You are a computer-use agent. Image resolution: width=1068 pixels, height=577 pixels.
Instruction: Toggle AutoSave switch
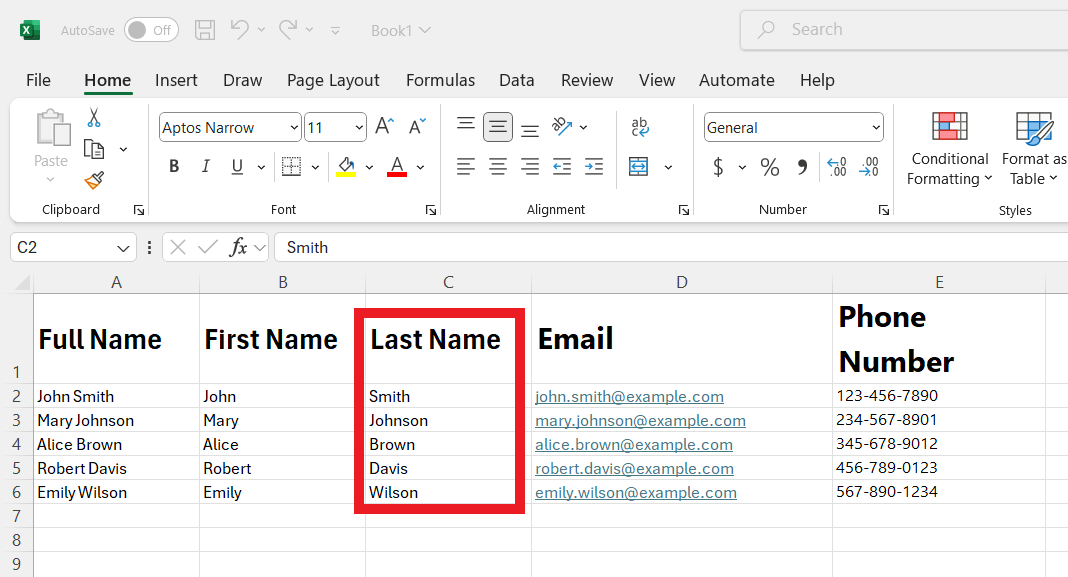tap(151, 30)
